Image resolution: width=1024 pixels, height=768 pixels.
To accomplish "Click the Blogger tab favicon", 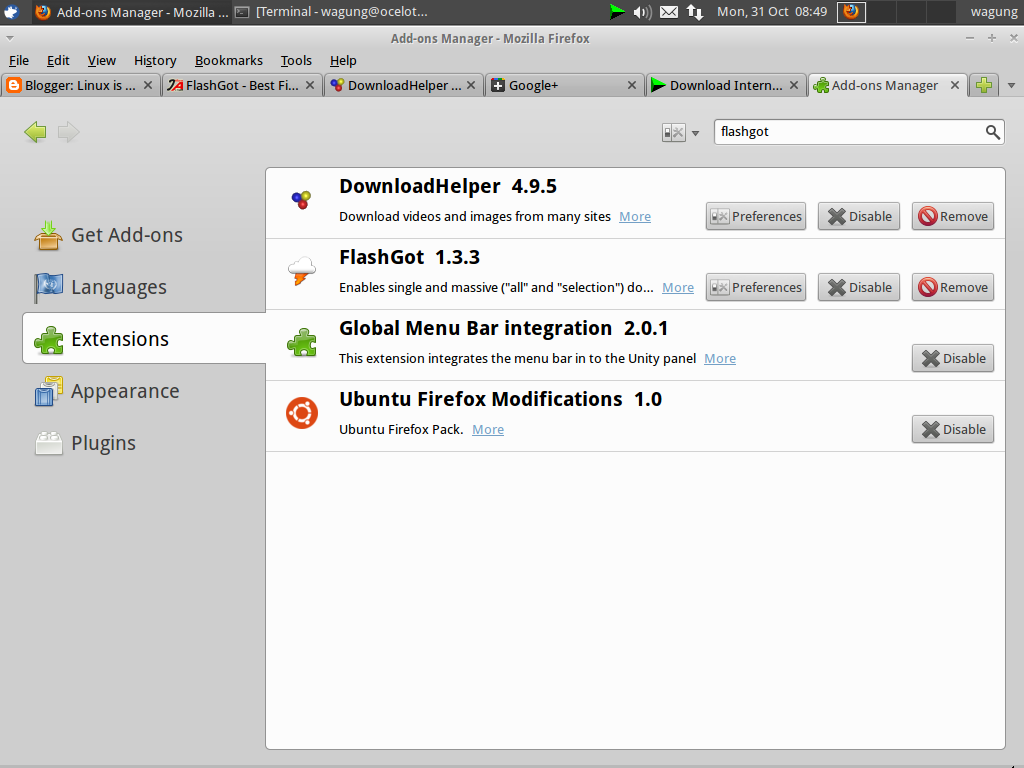I will [x=13, y=86].
